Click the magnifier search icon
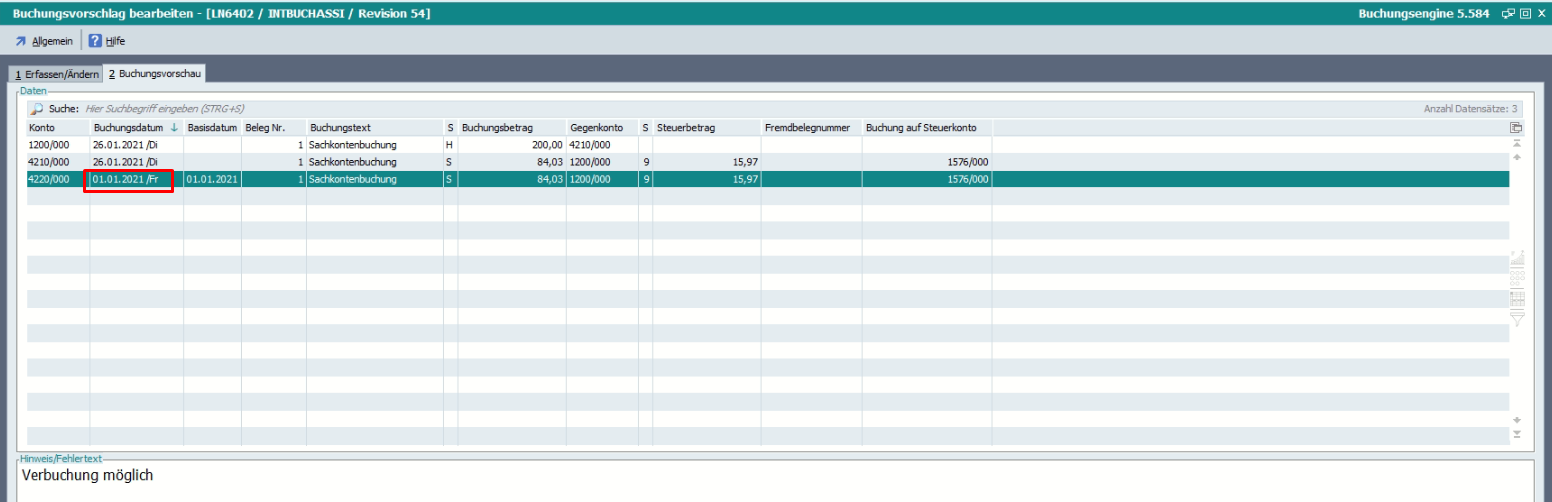The height and width of the screenshot is (502, 1552). pyautogui.click(x=37, y=108)
